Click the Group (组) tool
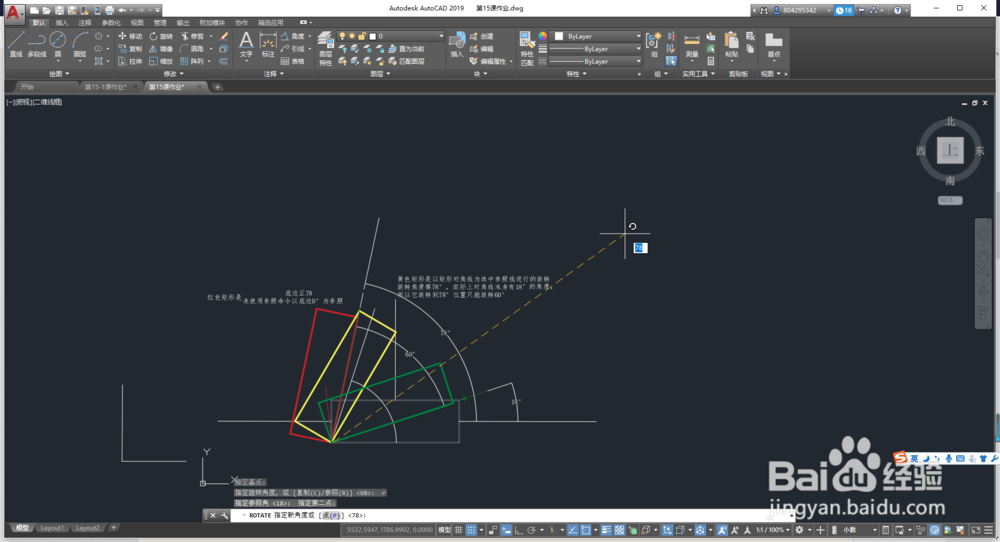The height and width of the screenshot is (542, 1000). (653, 45)
